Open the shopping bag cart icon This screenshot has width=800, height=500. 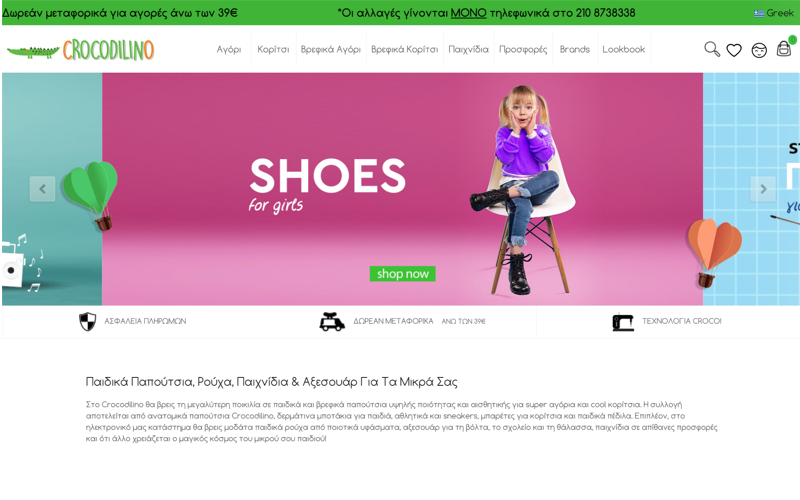click(x=784, y=48)
